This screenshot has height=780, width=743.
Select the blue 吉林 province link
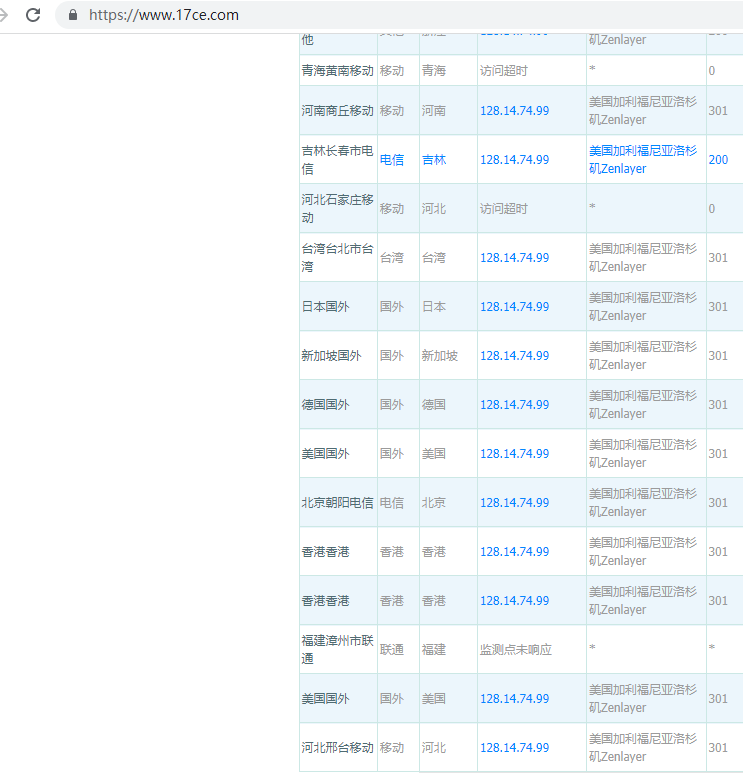tap(434, 159)
